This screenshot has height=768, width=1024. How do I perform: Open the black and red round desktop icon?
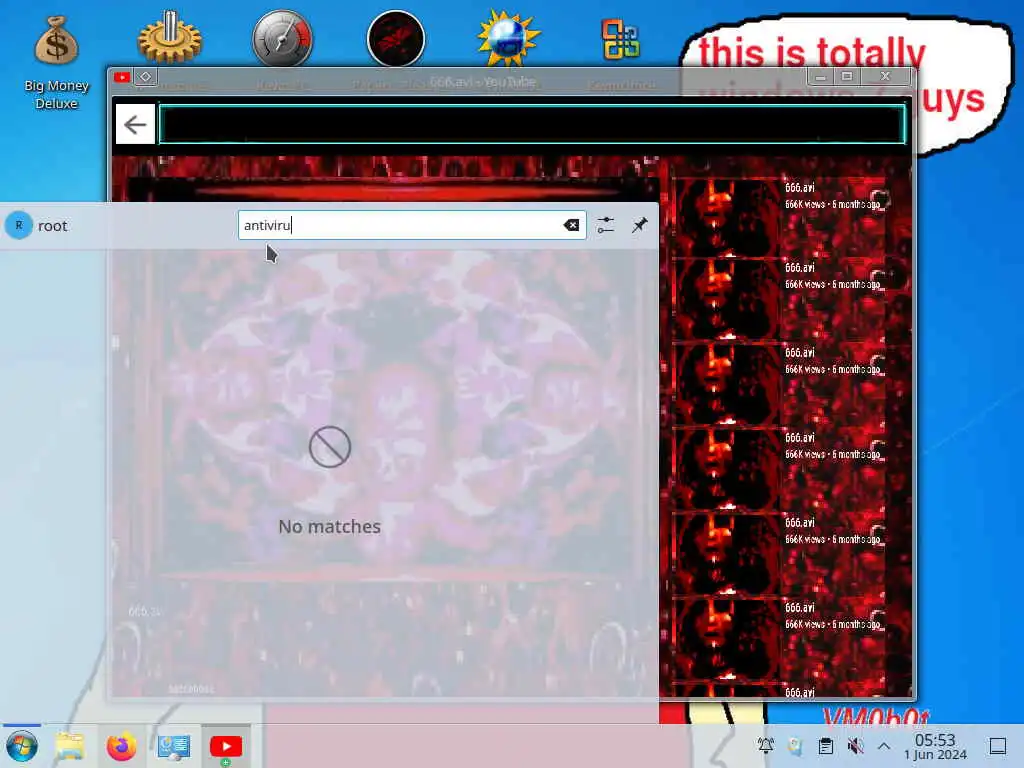396,38
